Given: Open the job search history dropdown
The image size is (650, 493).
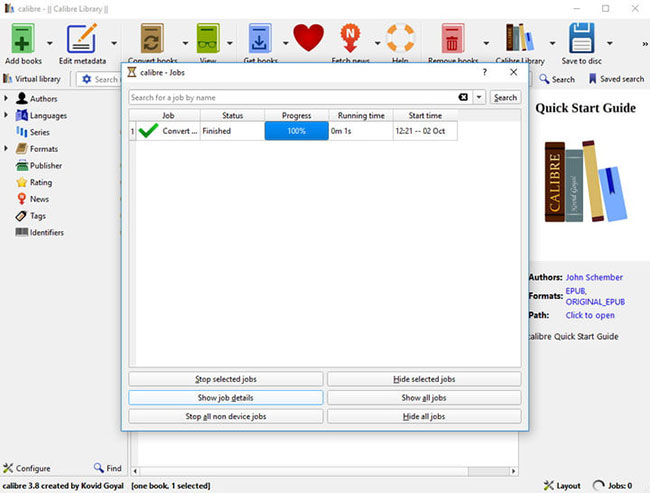Looking at the screenshot, I should [x=479, y=97].
